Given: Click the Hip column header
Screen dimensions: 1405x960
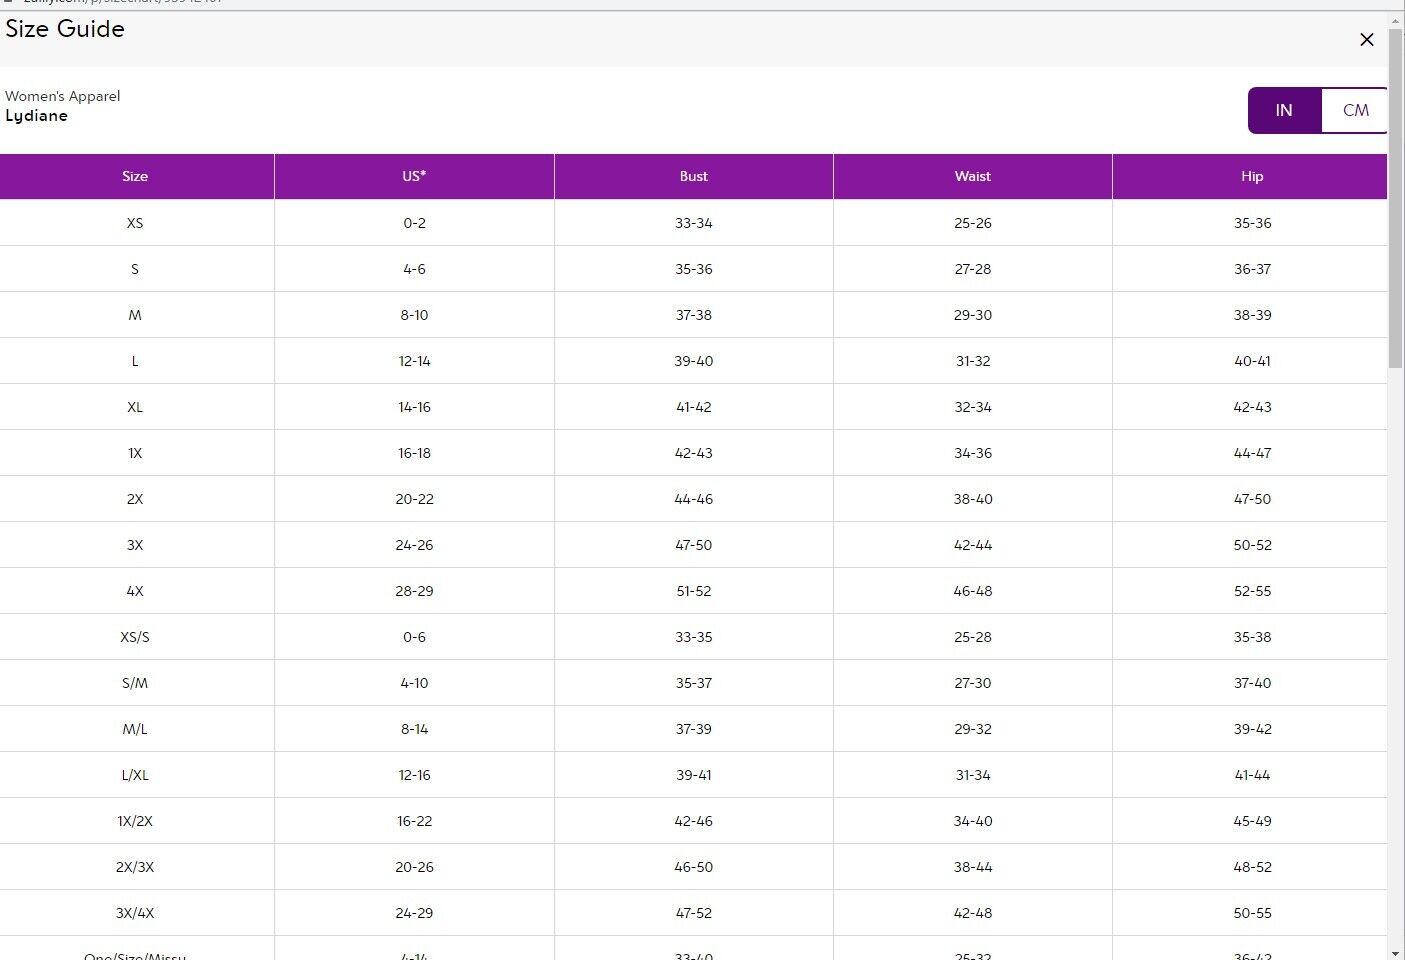Looking at the screenshot, I should click(x=1251, y=176).
